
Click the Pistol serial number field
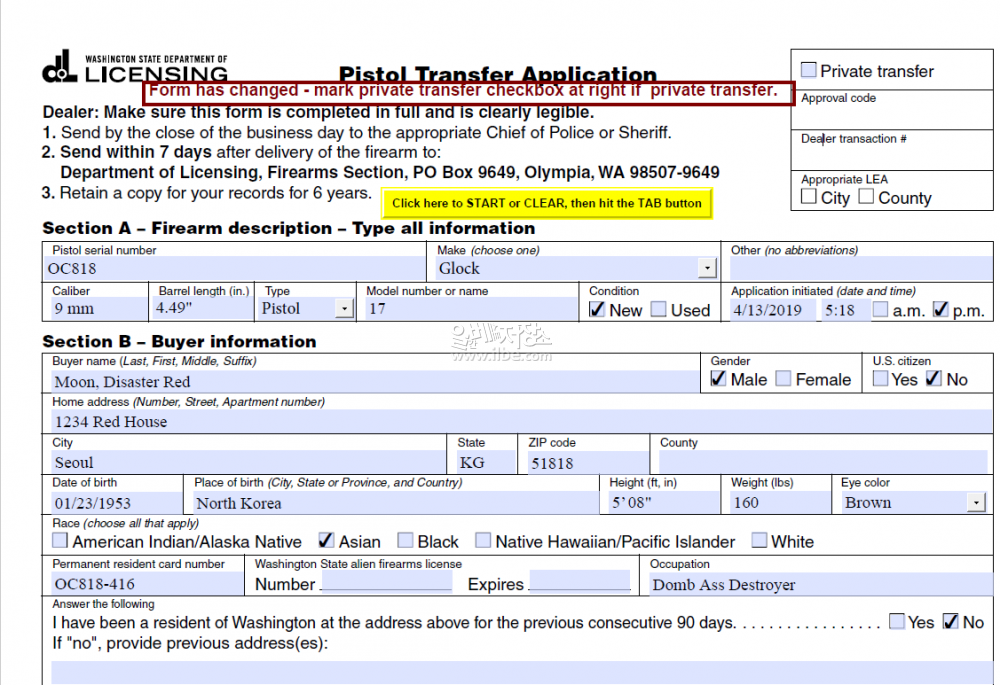[x=235, y=268]
